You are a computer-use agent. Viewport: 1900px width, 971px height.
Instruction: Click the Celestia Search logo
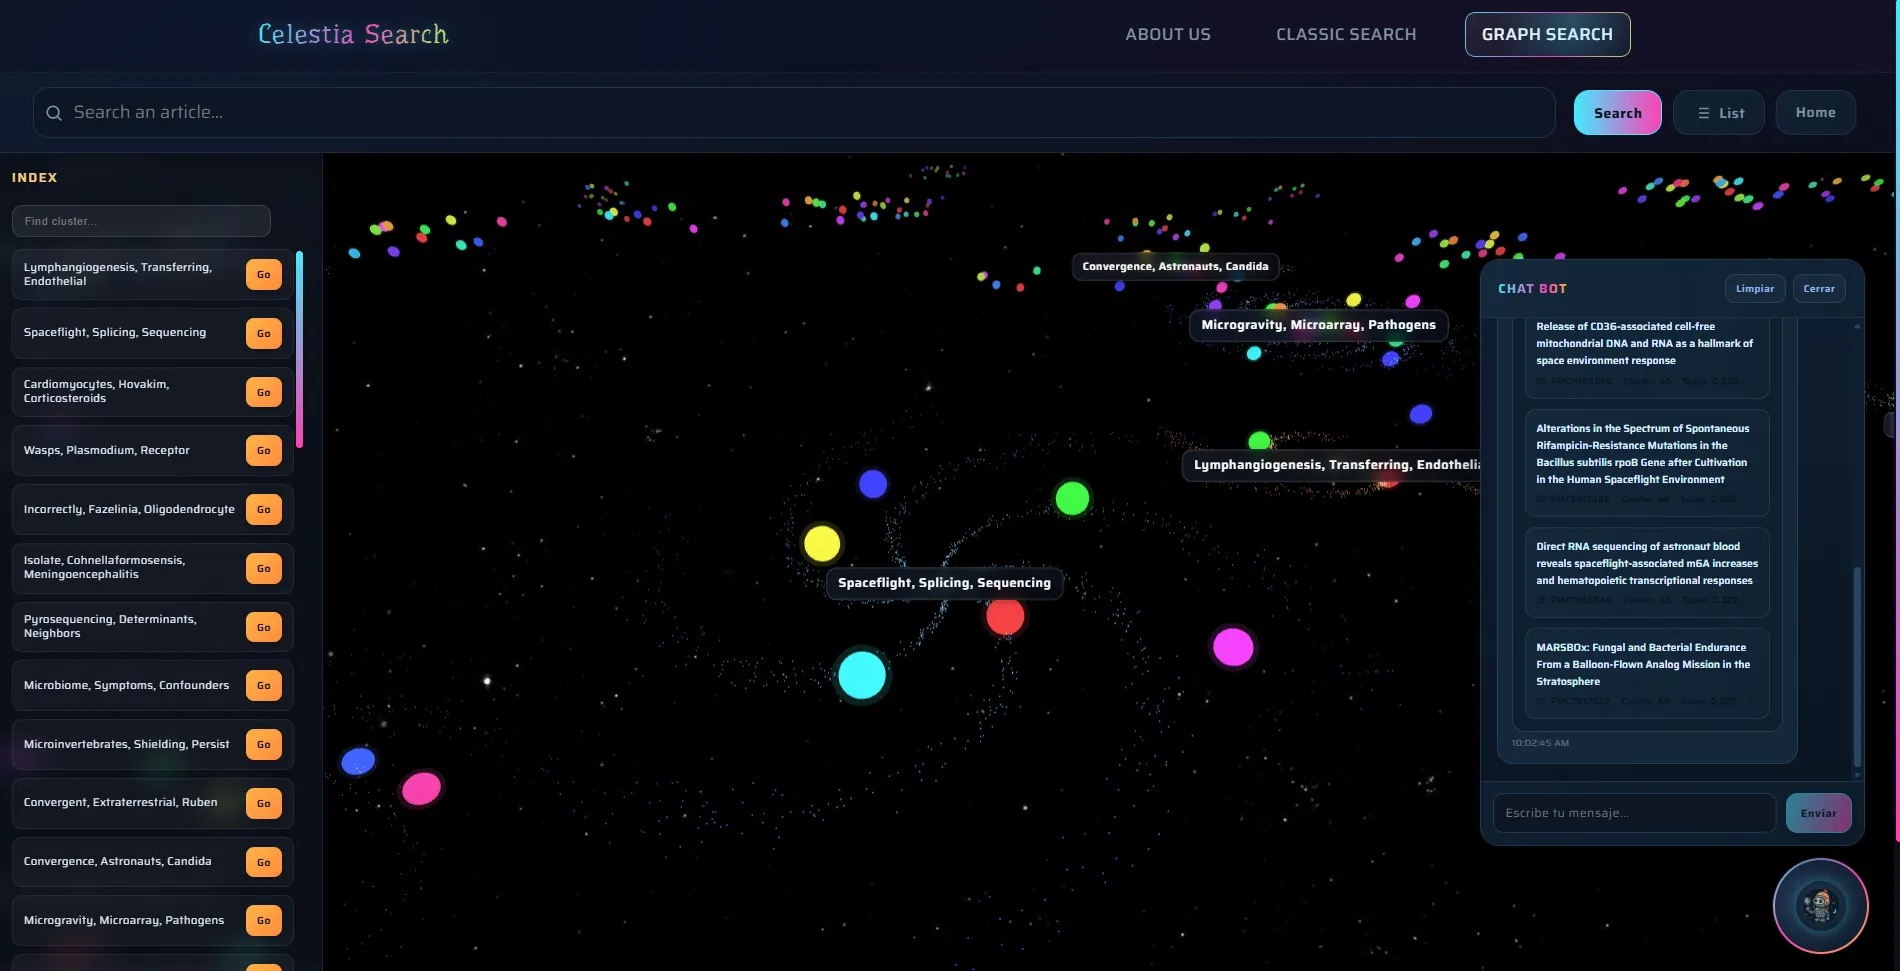point(352,34)
